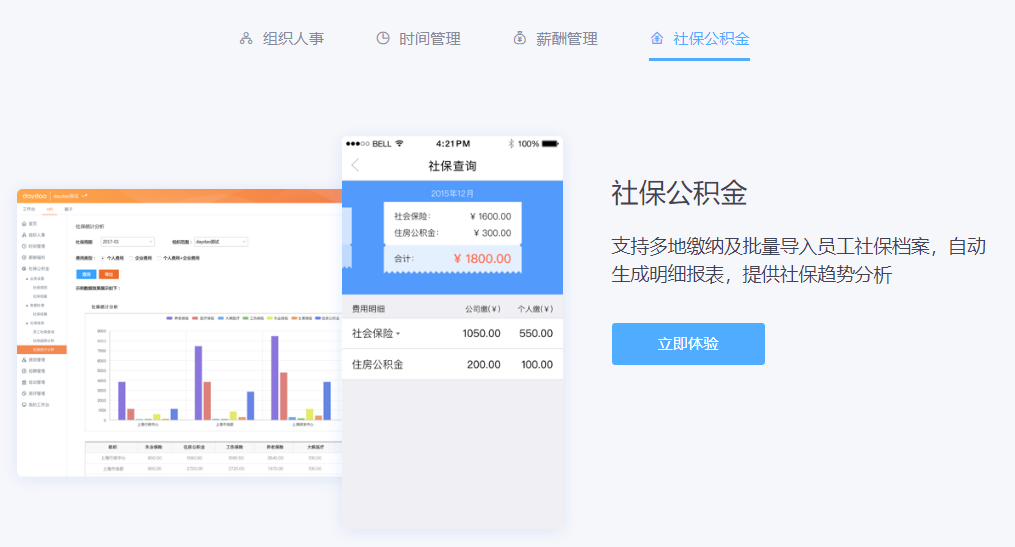Click the ¥ 1800.00 total amount
1015x547 pixels.
[x=482, y=259]
